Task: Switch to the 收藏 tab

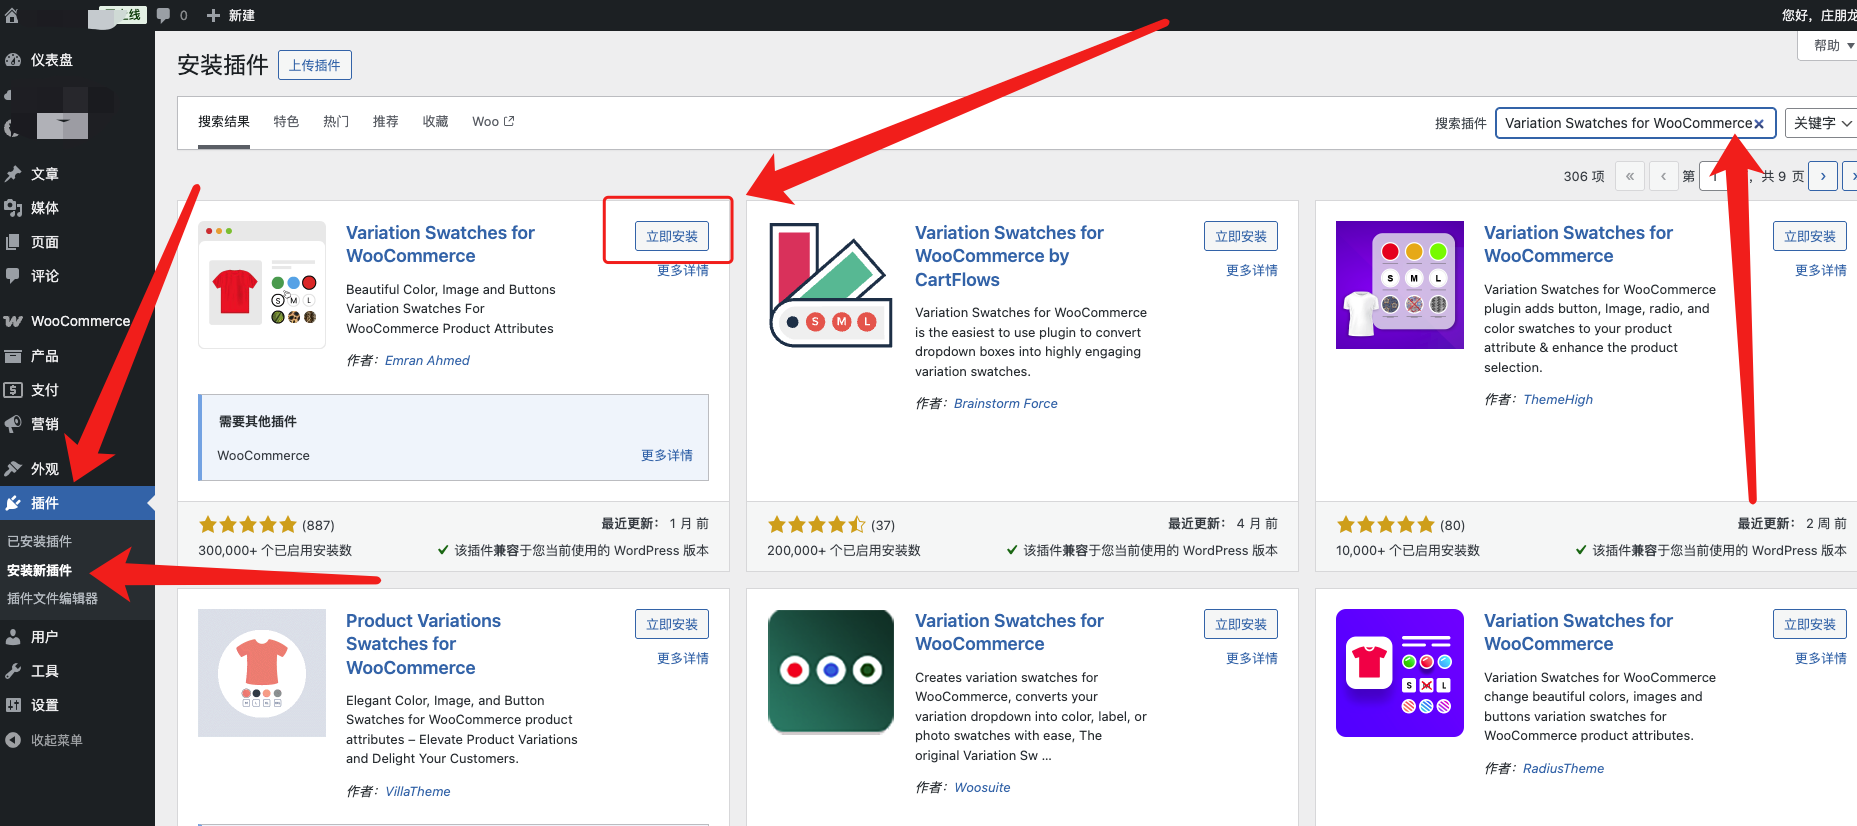Action: [x=435, y=121]
